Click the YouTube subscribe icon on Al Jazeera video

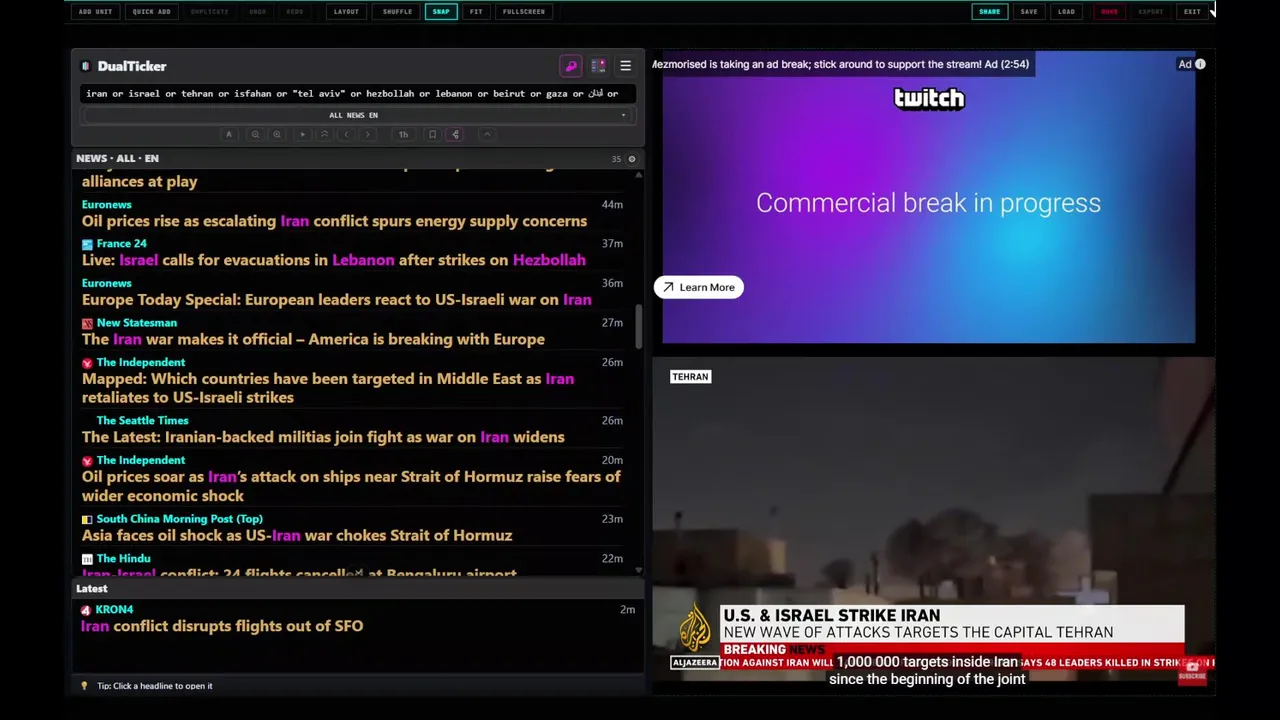pyautogui.click(x=1192, y=671)
